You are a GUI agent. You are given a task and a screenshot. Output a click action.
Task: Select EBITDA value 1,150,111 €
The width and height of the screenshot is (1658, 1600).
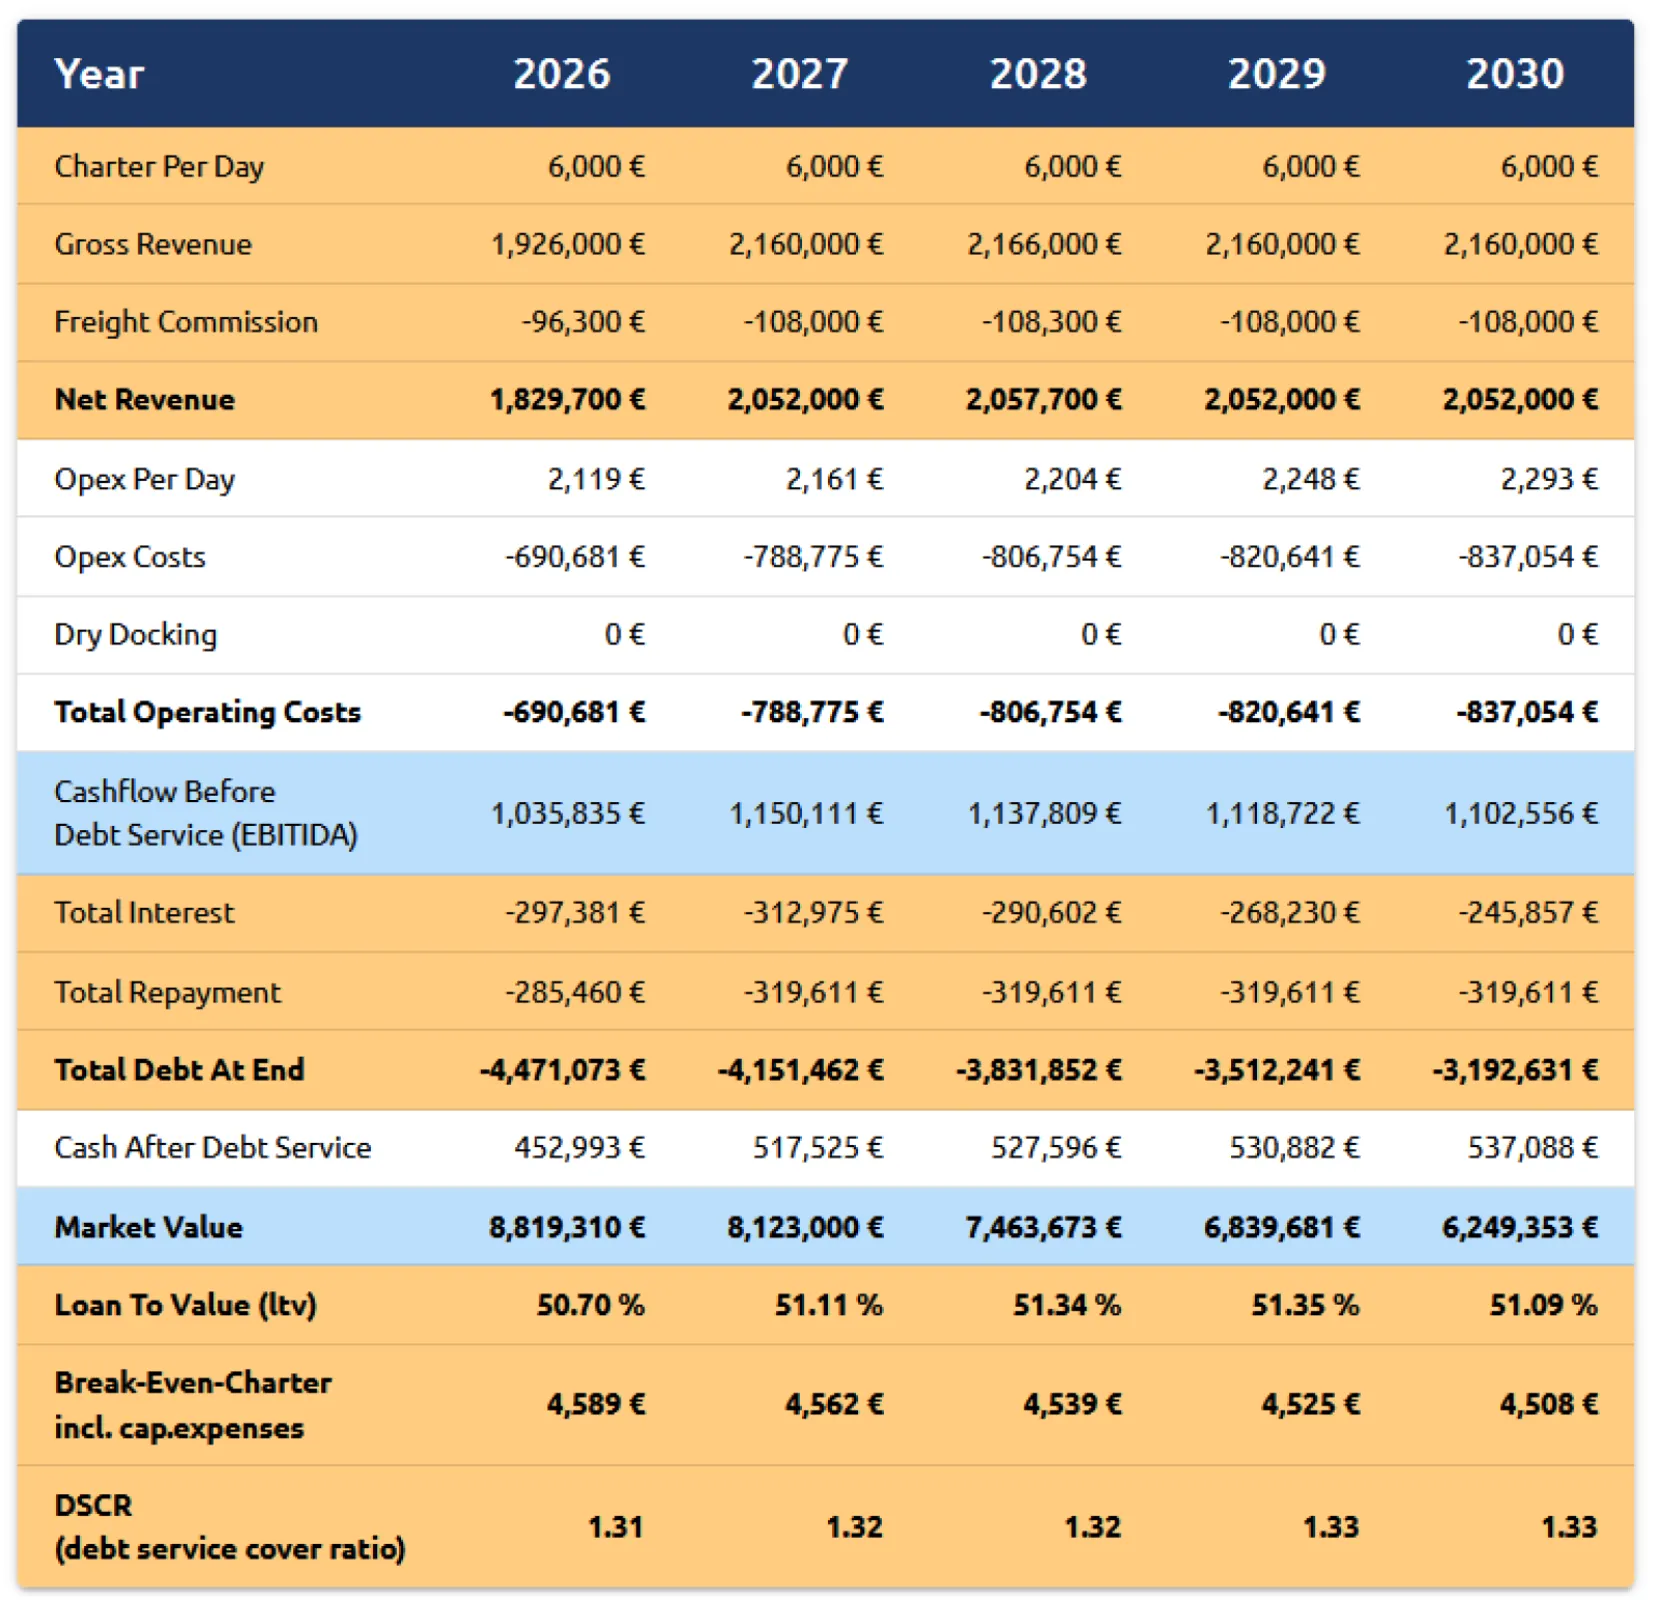tap(805, 813)
